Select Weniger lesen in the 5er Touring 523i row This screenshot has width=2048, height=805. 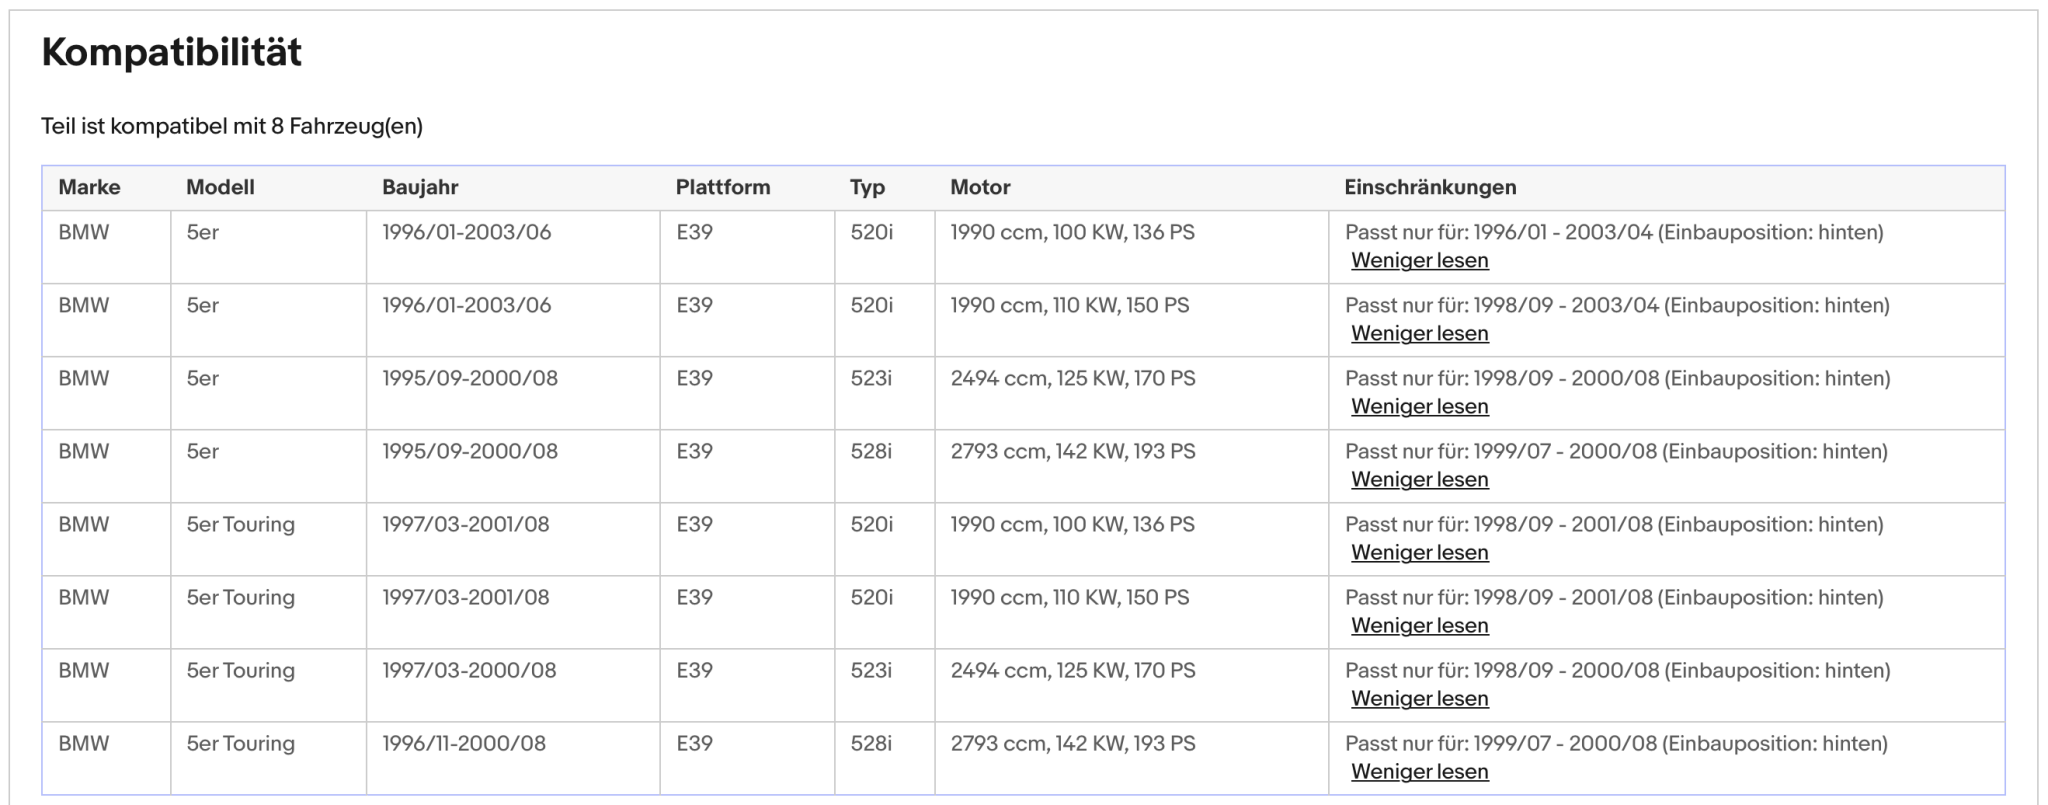[1419, 699]
